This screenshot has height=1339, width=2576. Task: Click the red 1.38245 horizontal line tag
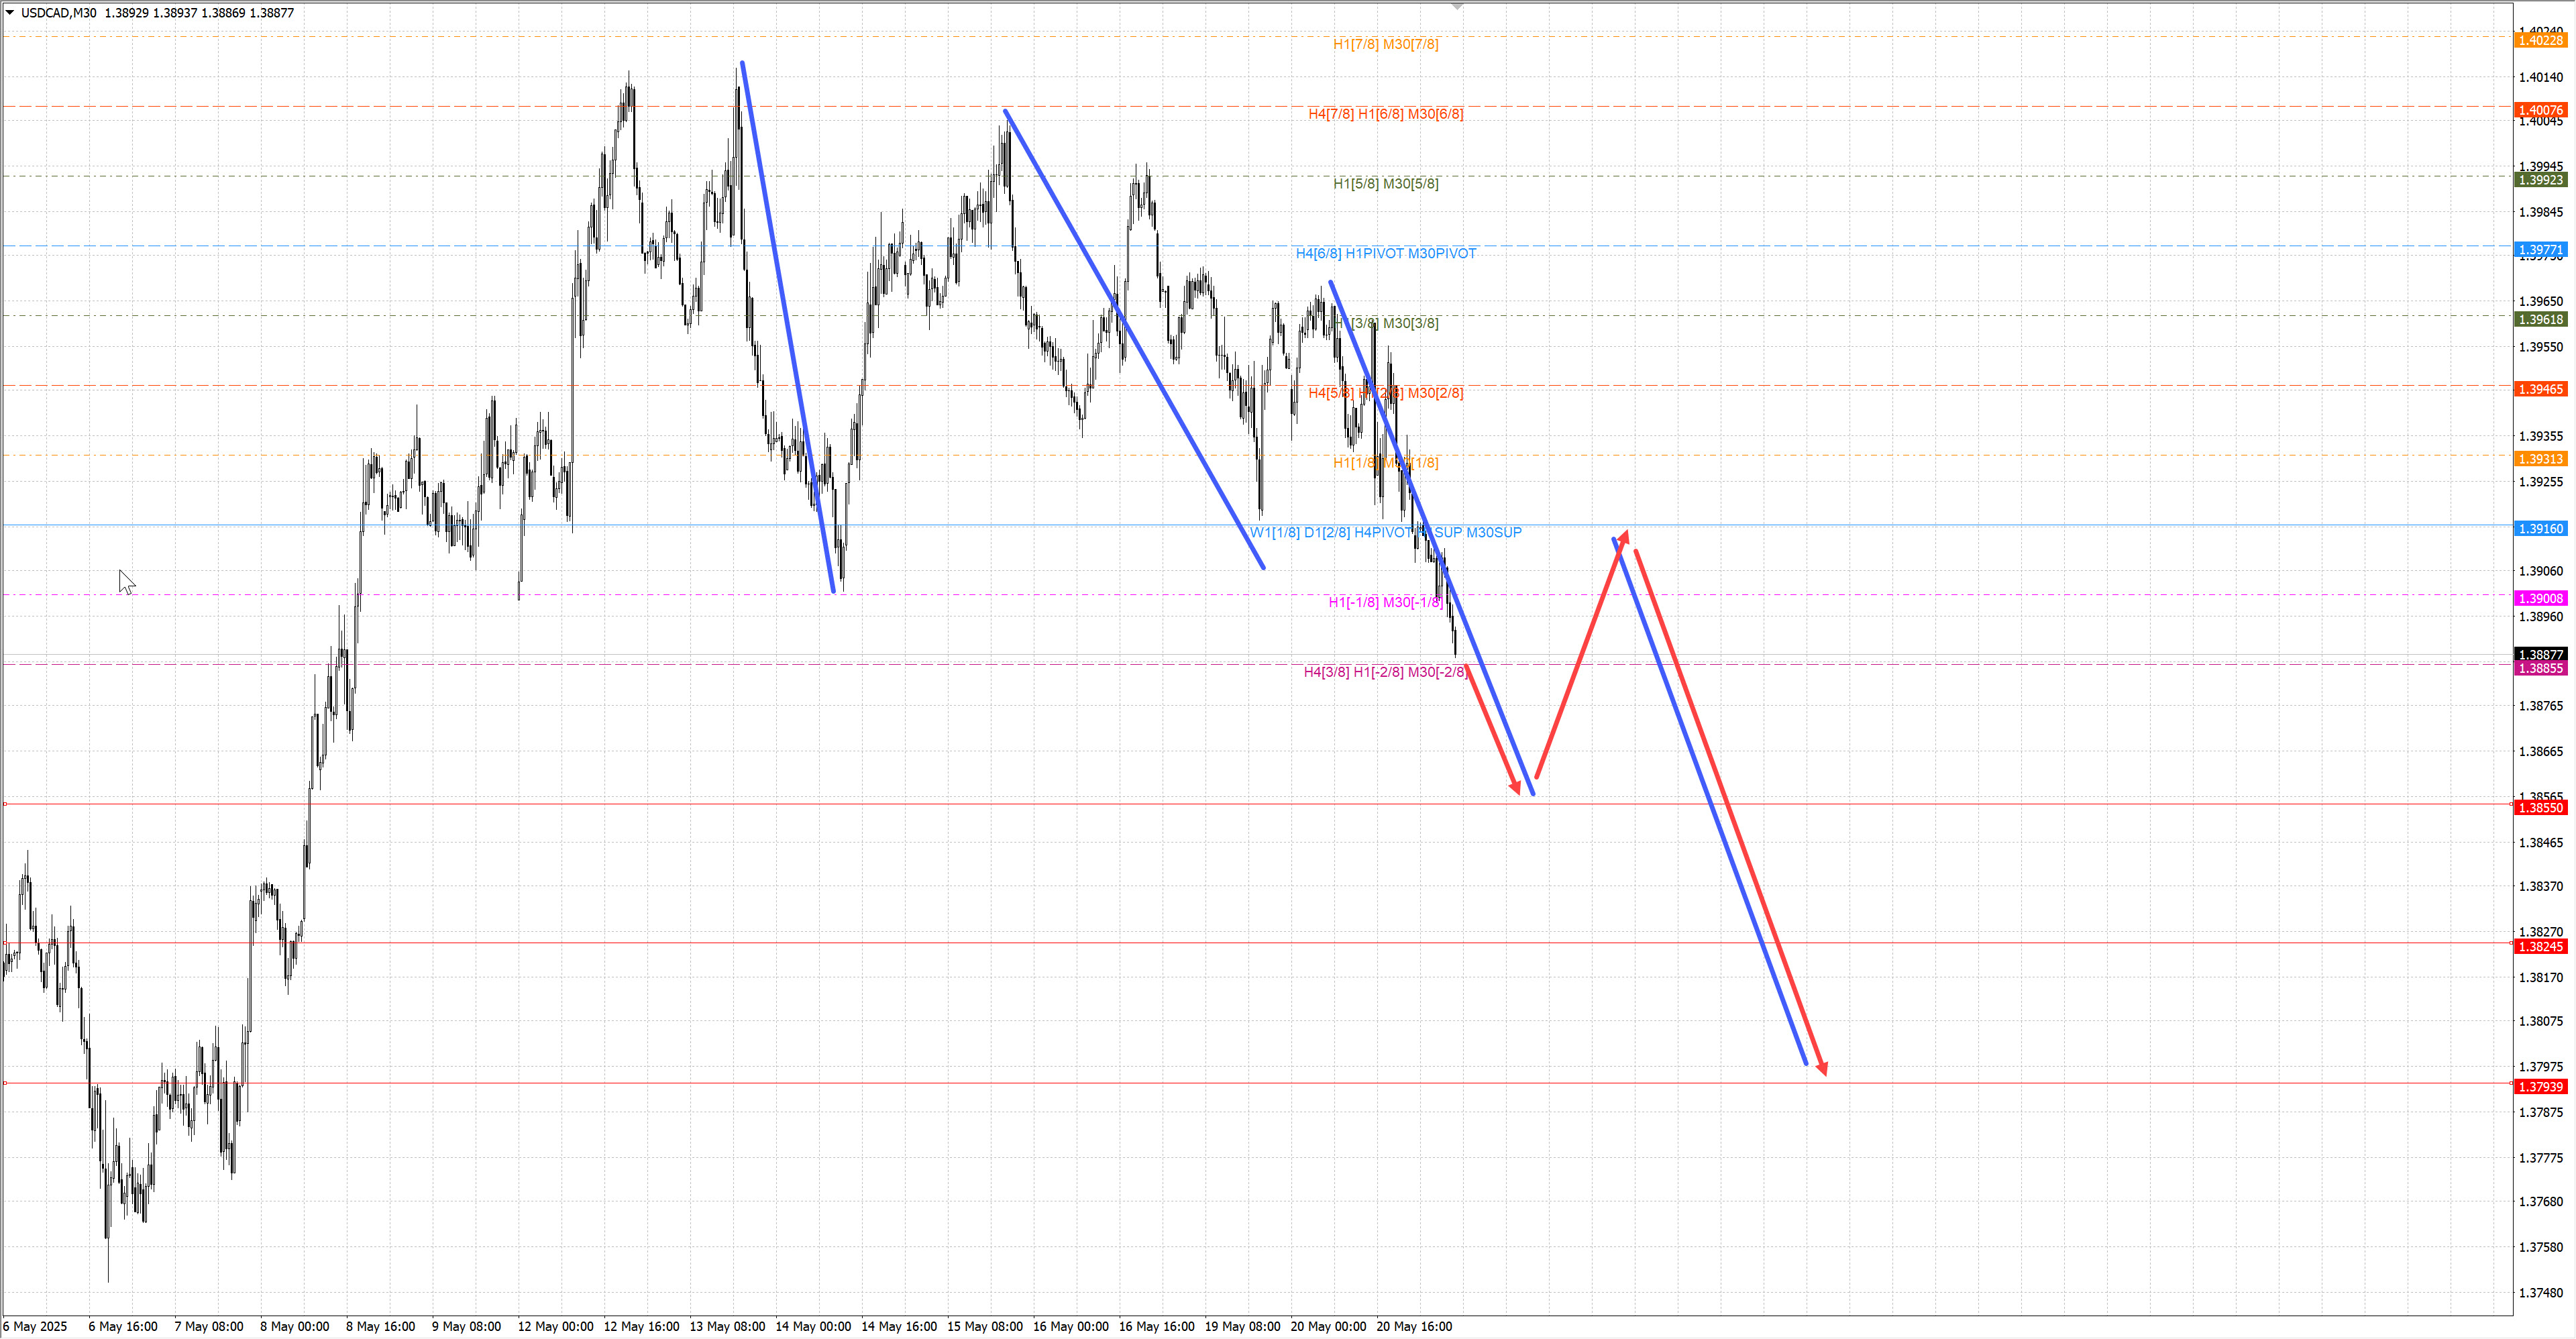pyautogui.click(x=2540, y=946)
